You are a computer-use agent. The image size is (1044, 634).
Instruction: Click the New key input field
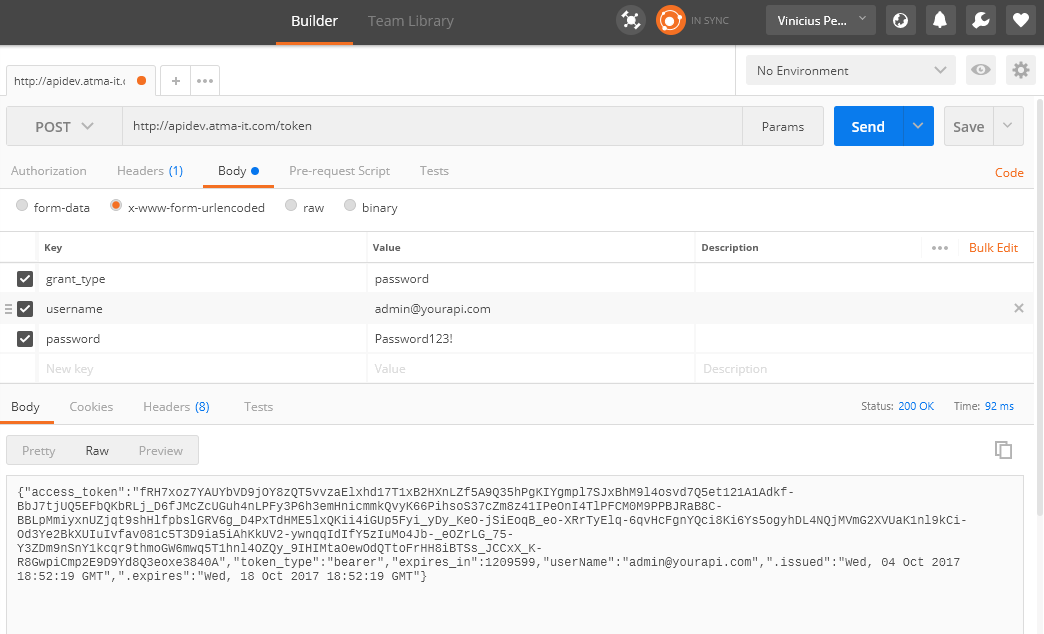(202, 369)
